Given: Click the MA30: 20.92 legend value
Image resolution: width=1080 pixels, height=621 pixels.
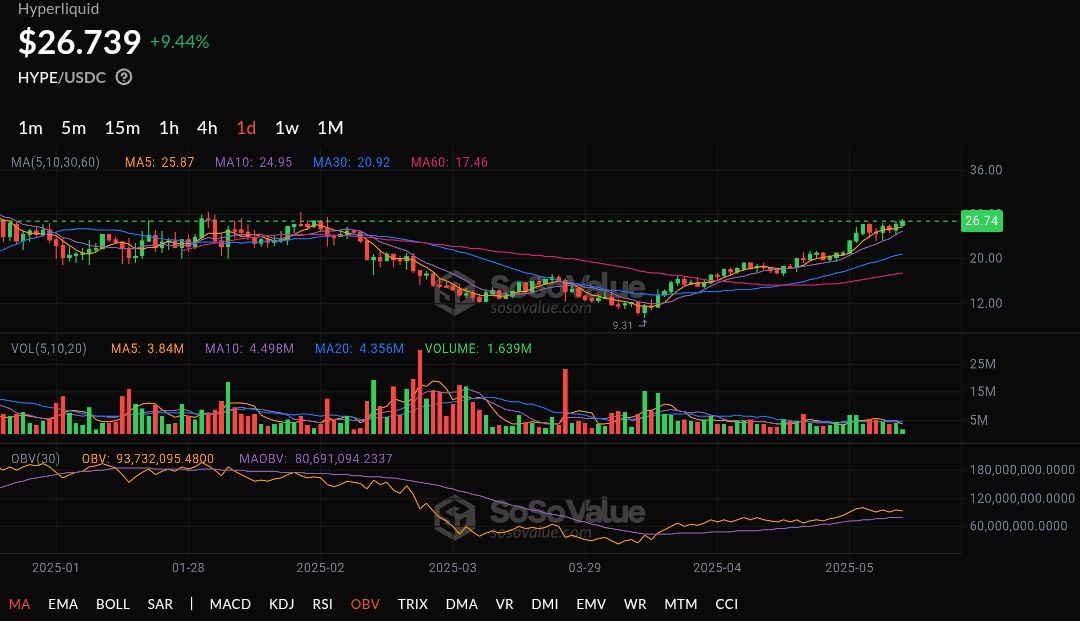Looking at the screenshot, I should (x=351, y=162).
